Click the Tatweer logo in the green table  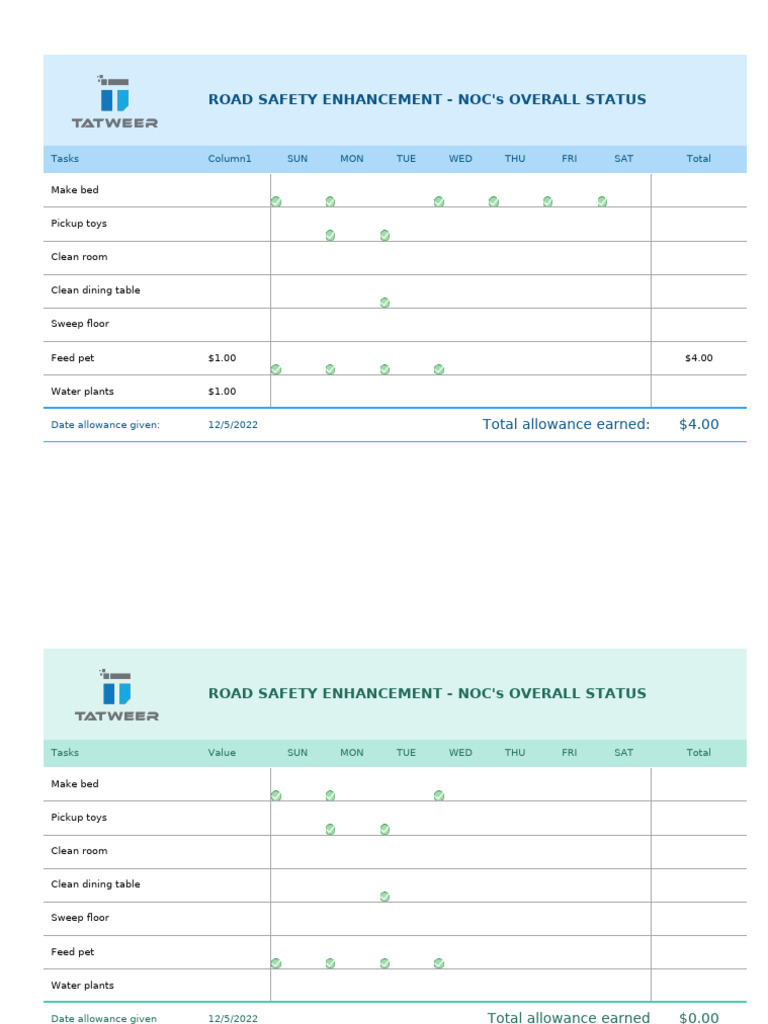click(116, 695)
